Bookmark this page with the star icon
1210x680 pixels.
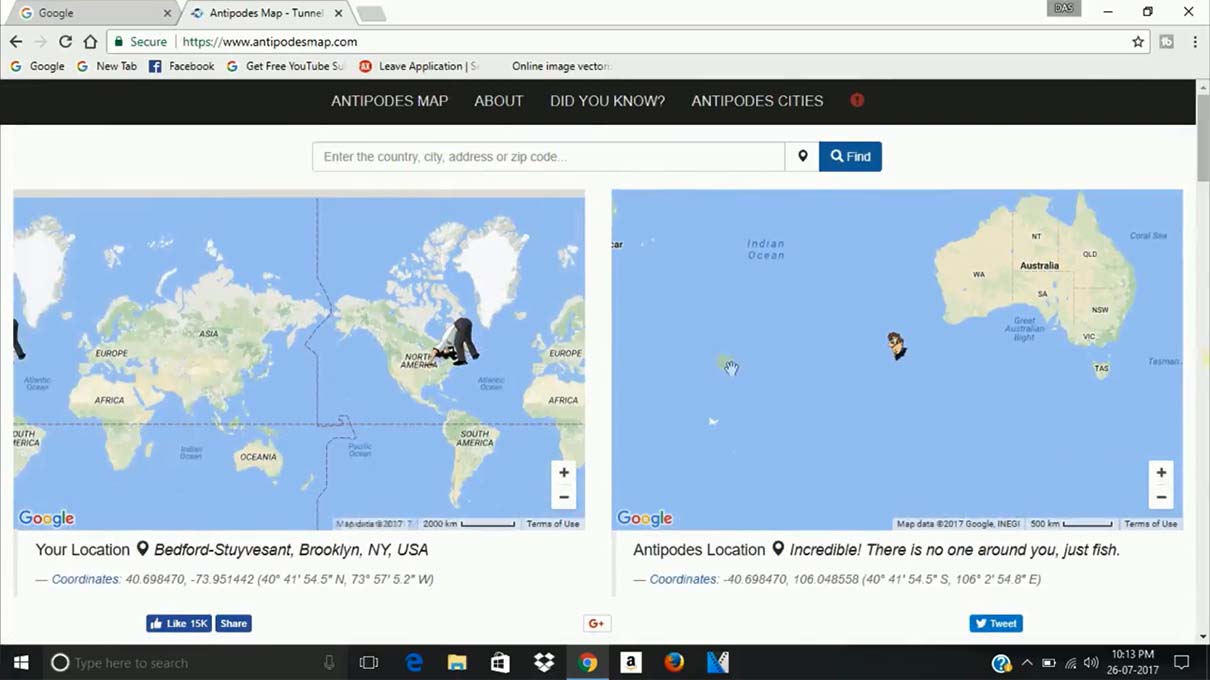click(1138, 42)
